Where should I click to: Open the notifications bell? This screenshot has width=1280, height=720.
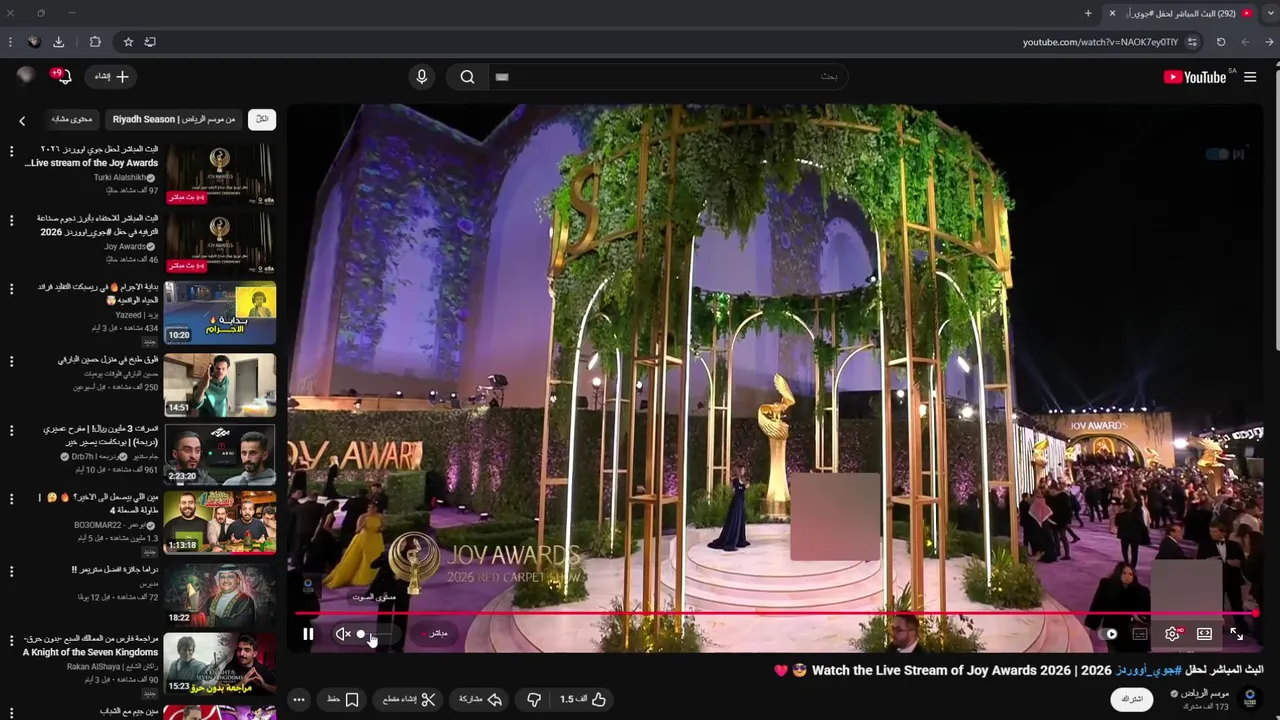tap(63, 77)
